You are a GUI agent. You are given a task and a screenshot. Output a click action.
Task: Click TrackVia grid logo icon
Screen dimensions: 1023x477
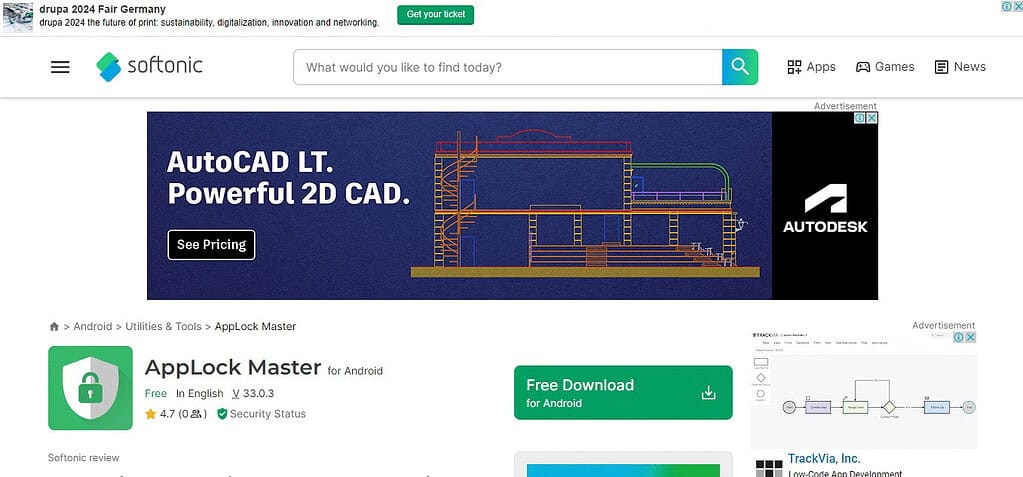pyautogui.click(x=769, y=468)
